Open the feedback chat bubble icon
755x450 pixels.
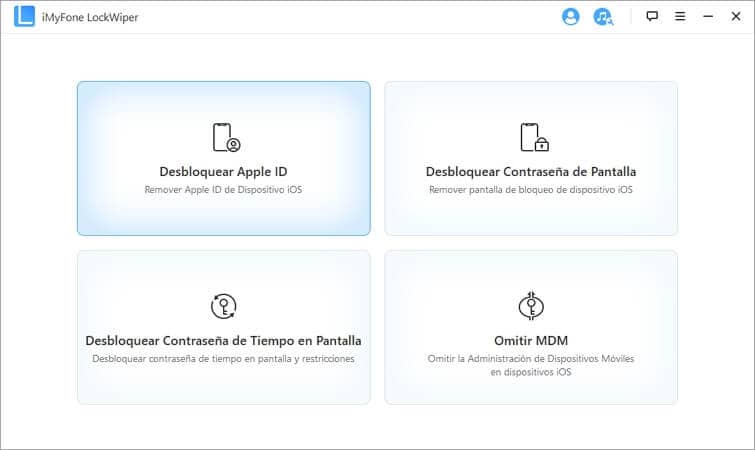pos(652,16)
